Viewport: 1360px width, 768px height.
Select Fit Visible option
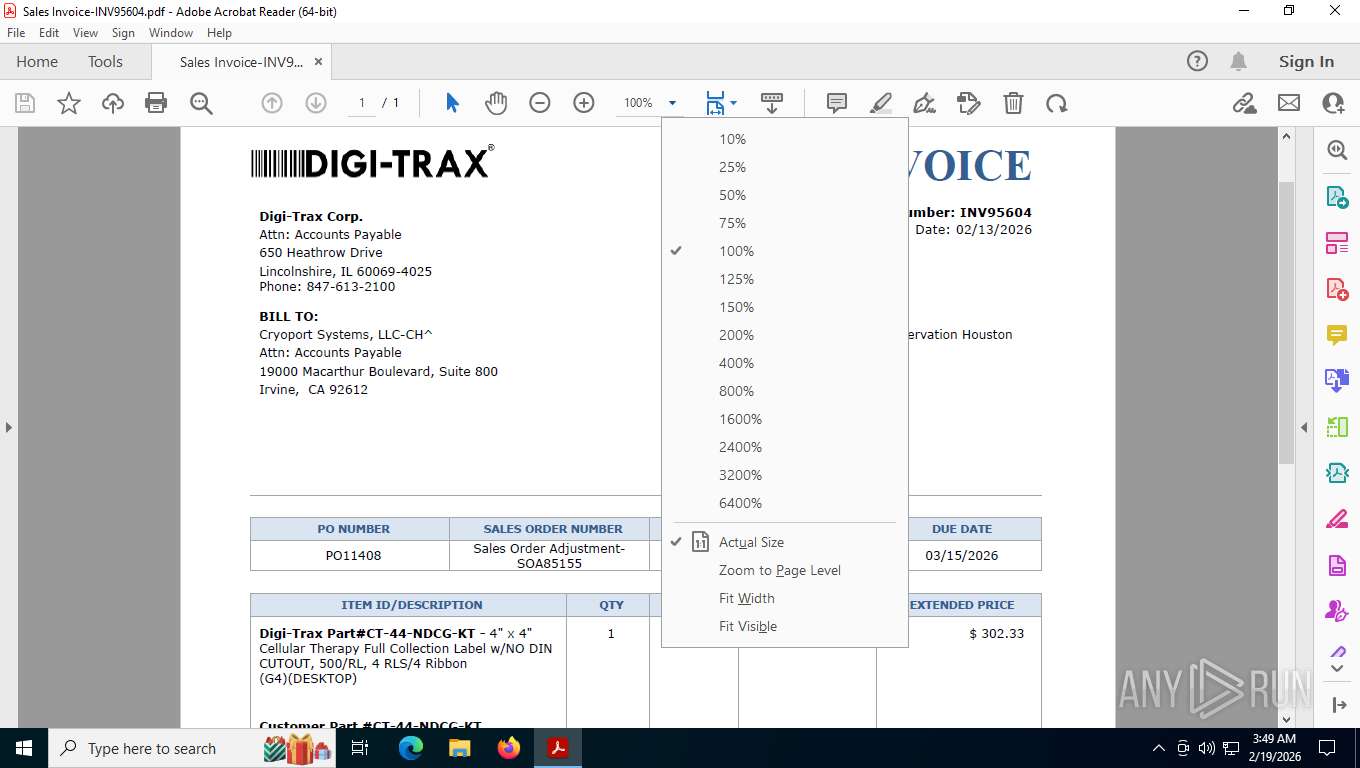785,626
